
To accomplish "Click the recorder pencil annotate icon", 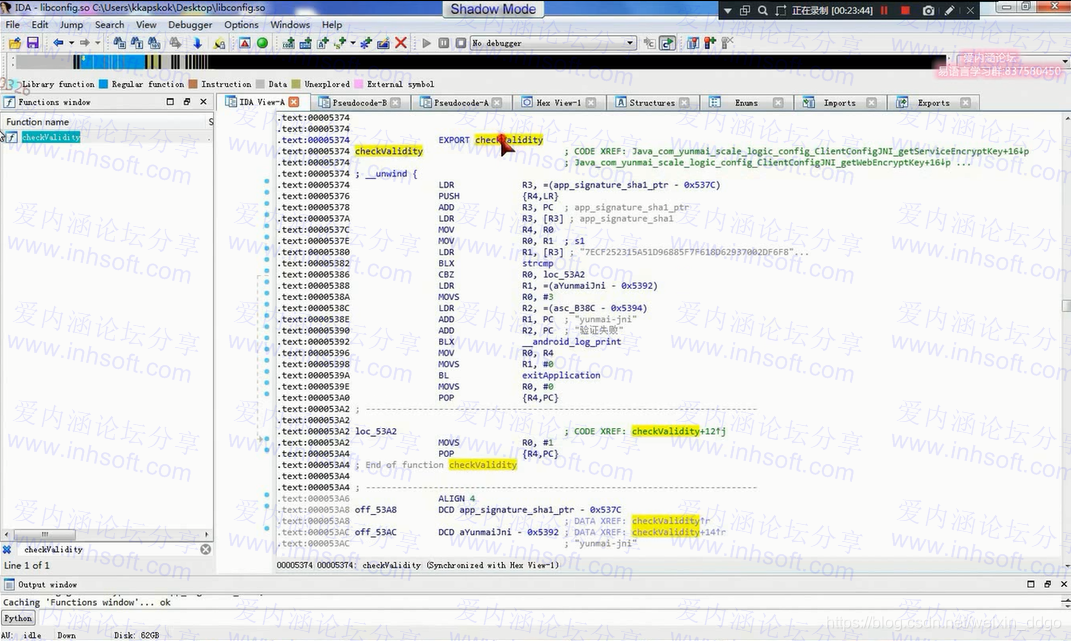I will [x=949, y=10].
